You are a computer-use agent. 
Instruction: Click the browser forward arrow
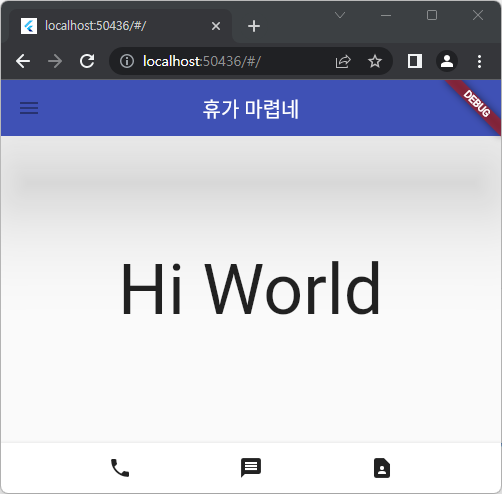(55, 61)
